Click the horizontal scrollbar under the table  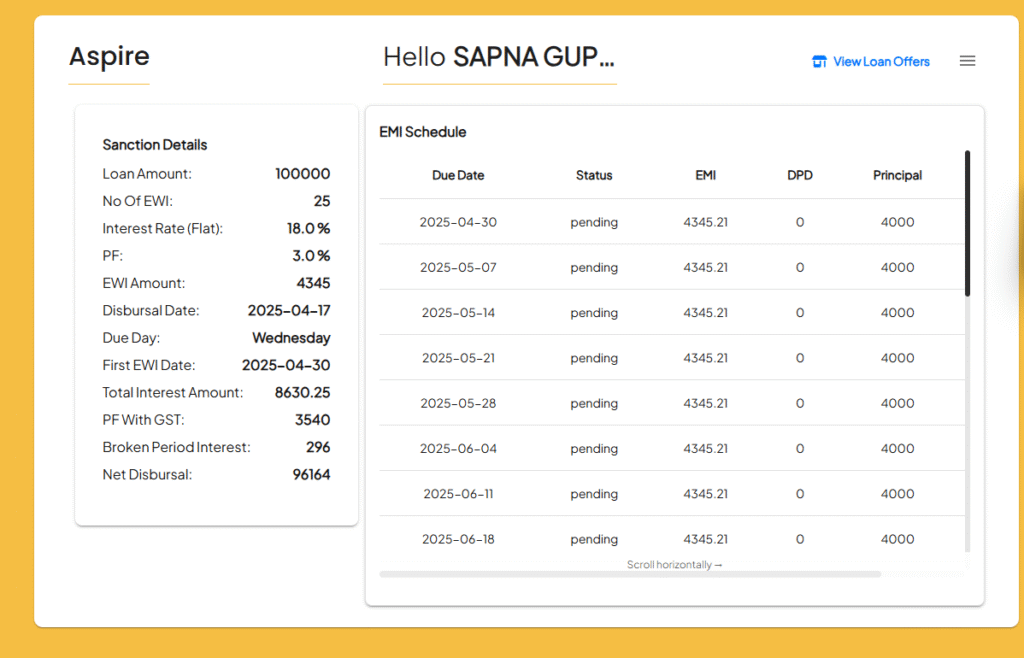click(x=630, y=574)
